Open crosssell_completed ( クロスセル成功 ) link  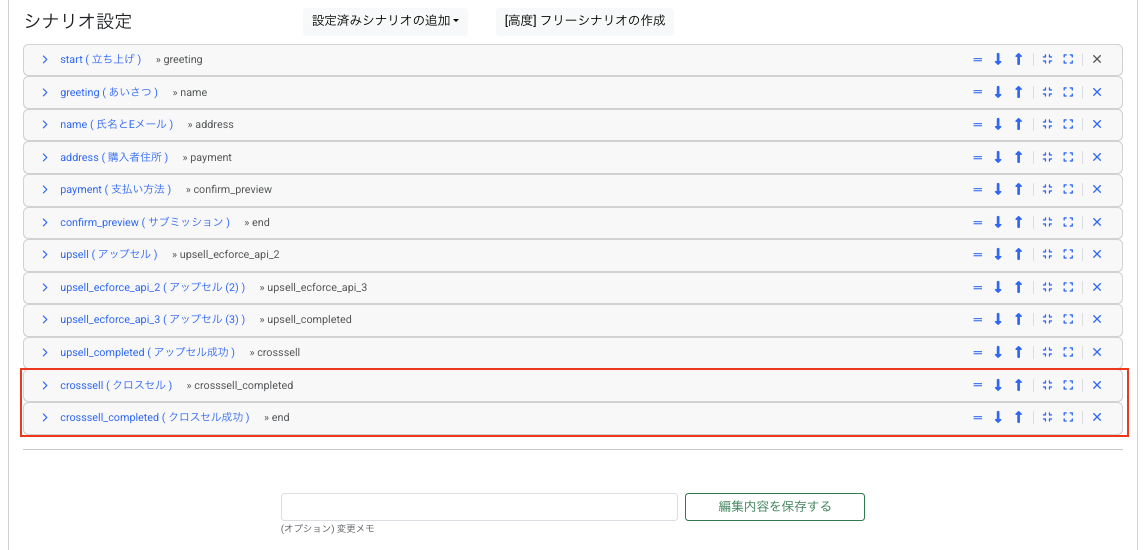[x=155, y=417]
